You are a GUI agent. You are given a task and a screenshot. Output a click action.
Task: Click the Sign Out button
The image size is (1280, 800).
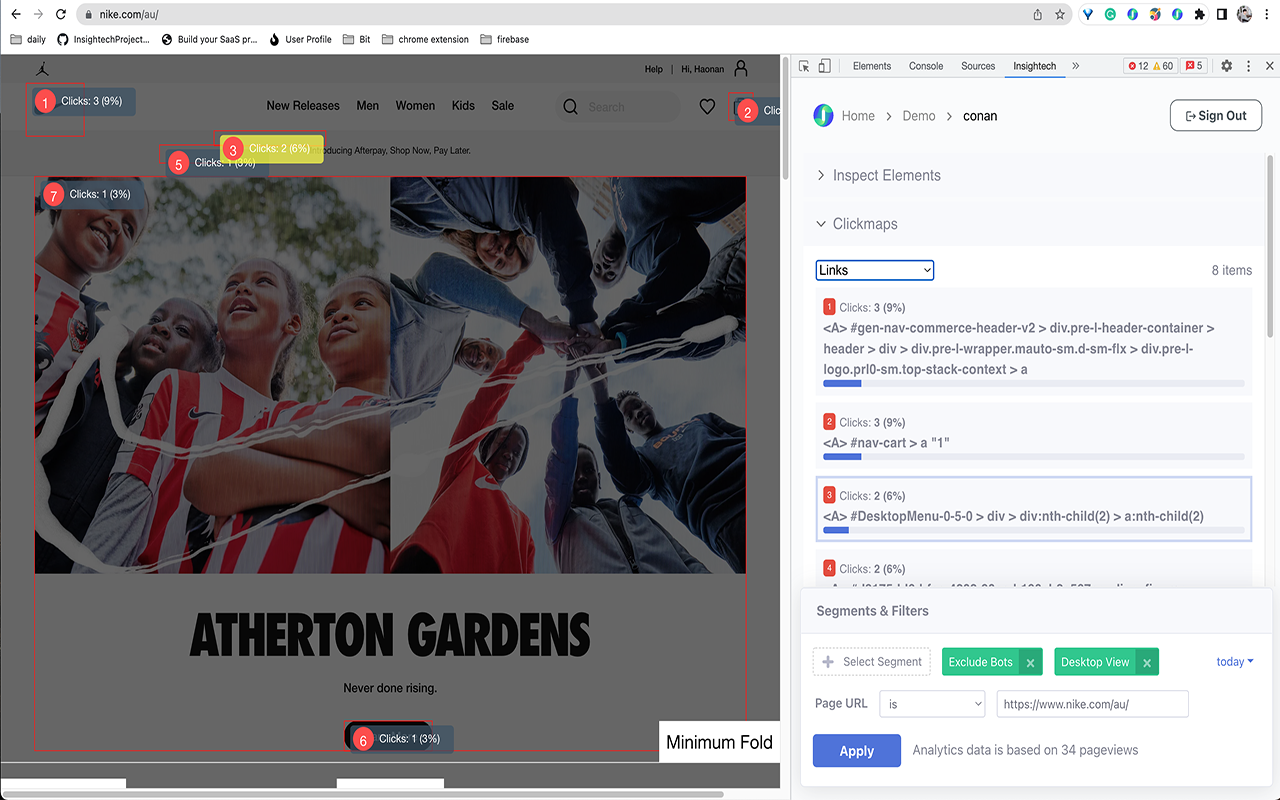pyautogui.click(x=1215, y=115)
